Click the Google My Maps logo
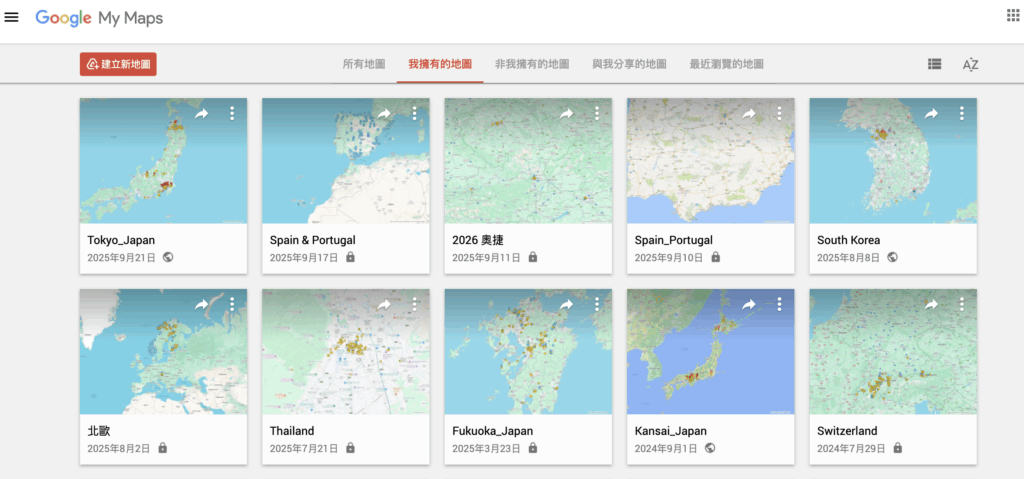This screenshot has height=479, width=1024. [x=99, y=18]
